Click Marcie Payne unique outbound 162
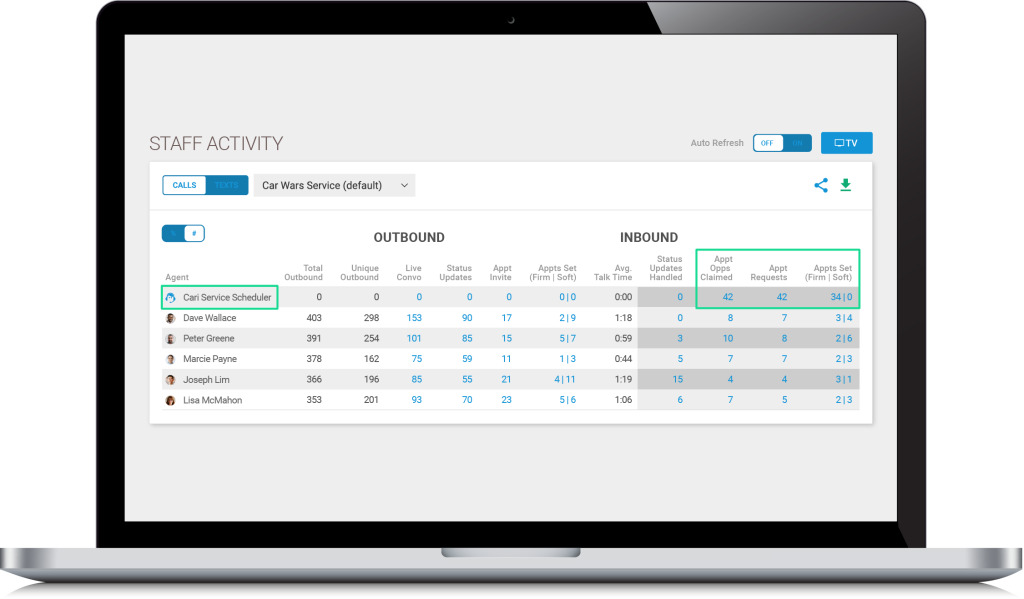 click(x=371, y=359)
